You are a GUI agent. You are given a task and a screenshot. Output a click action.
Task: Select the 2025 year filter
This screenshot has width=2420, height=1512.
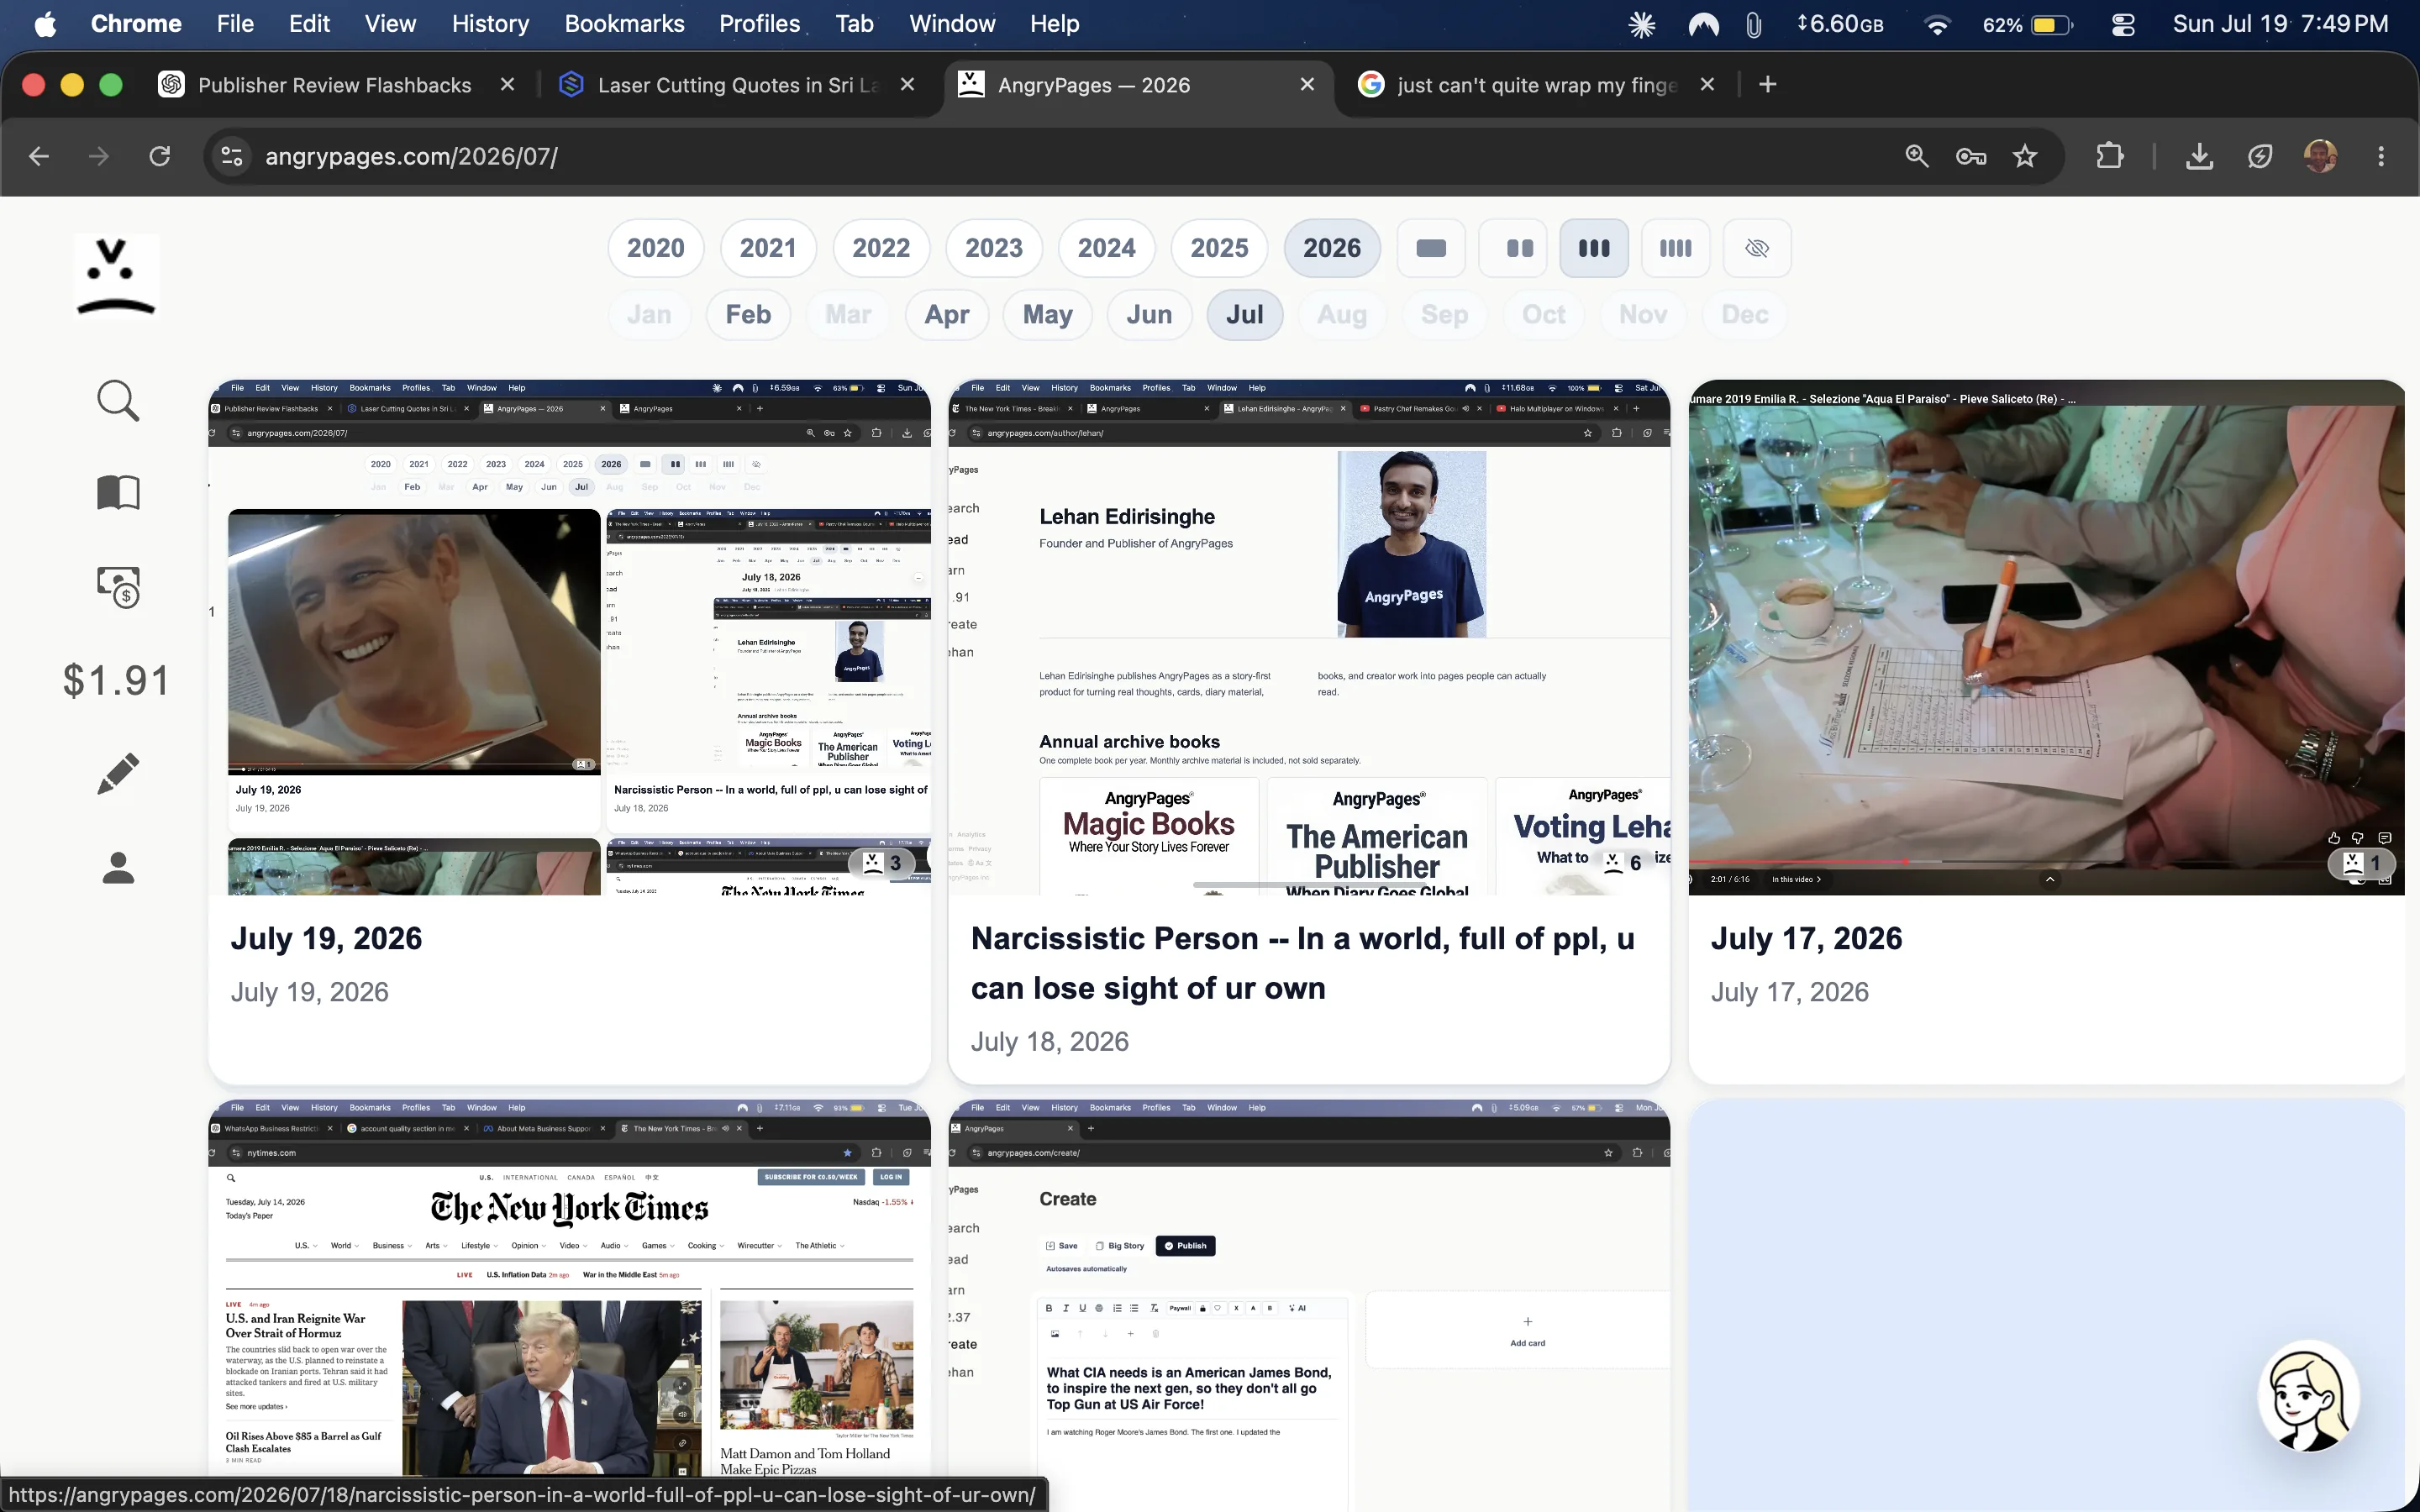tap(1219, 248)
